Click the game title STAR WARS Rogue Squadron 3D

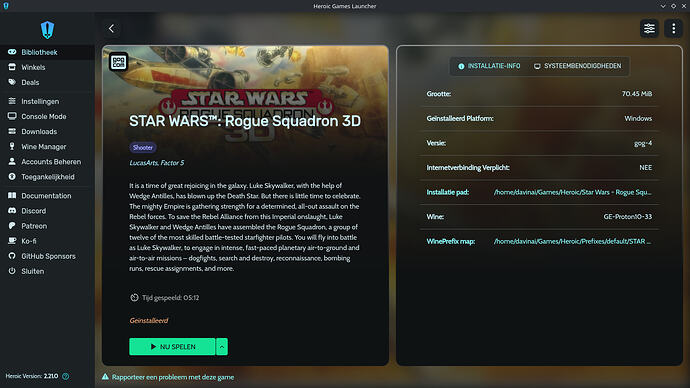coord(245,121)
